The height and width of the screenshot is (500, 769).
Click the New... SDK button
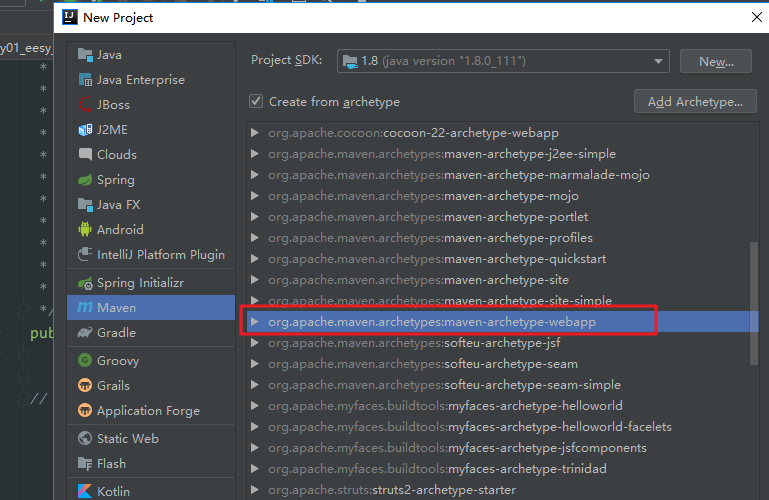716,61
